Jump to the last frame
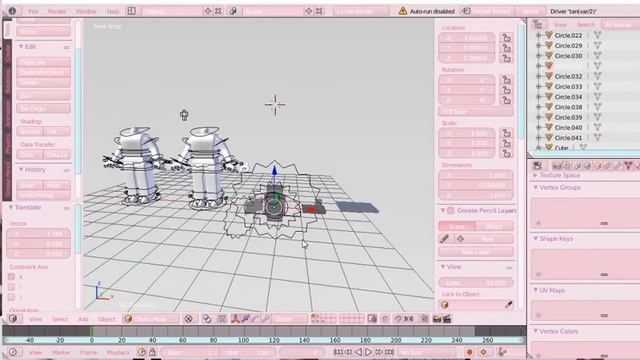Screen dimensions: 640x360 390,352
